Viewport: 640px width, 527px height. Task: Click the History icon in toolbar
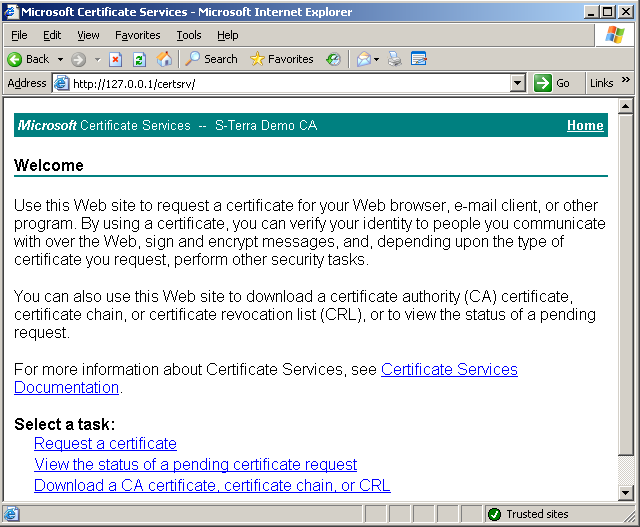[333, 60]
